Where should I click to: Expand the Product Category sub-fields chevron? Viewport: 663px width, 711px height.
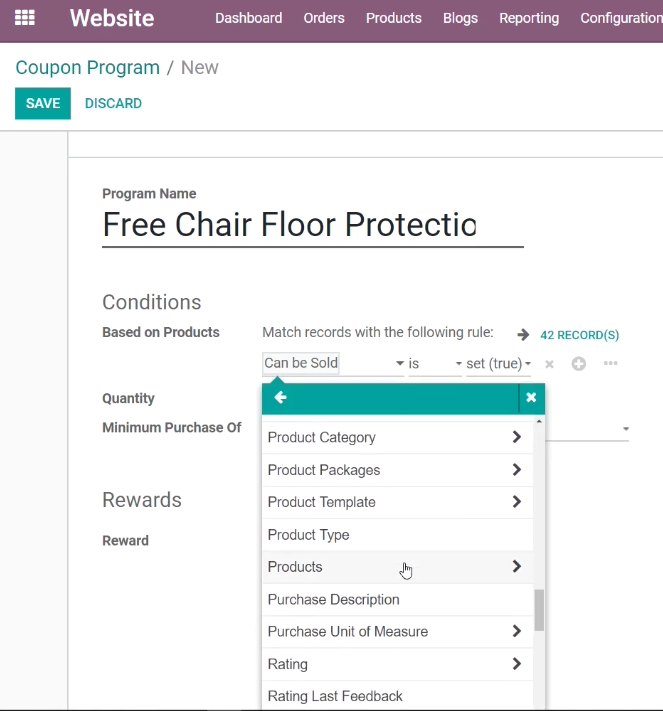tap(517, 437)
